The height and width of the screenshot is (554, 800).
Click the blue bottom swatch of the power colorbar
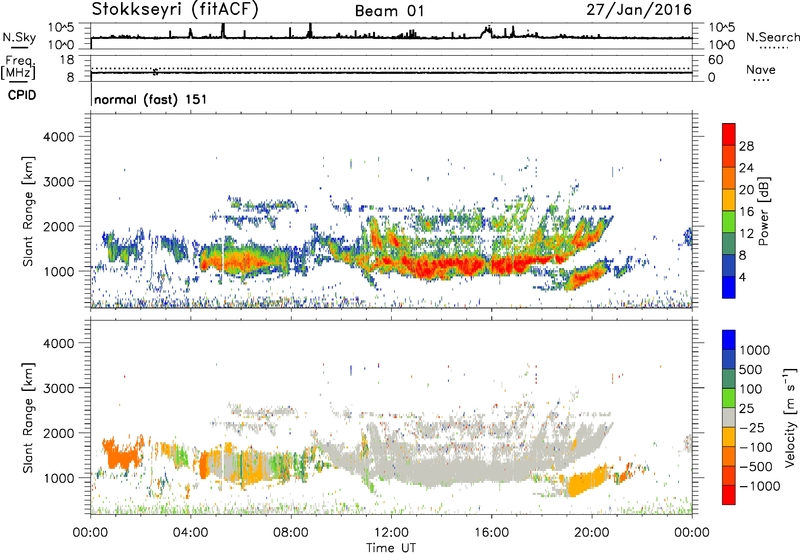(729, 287)
